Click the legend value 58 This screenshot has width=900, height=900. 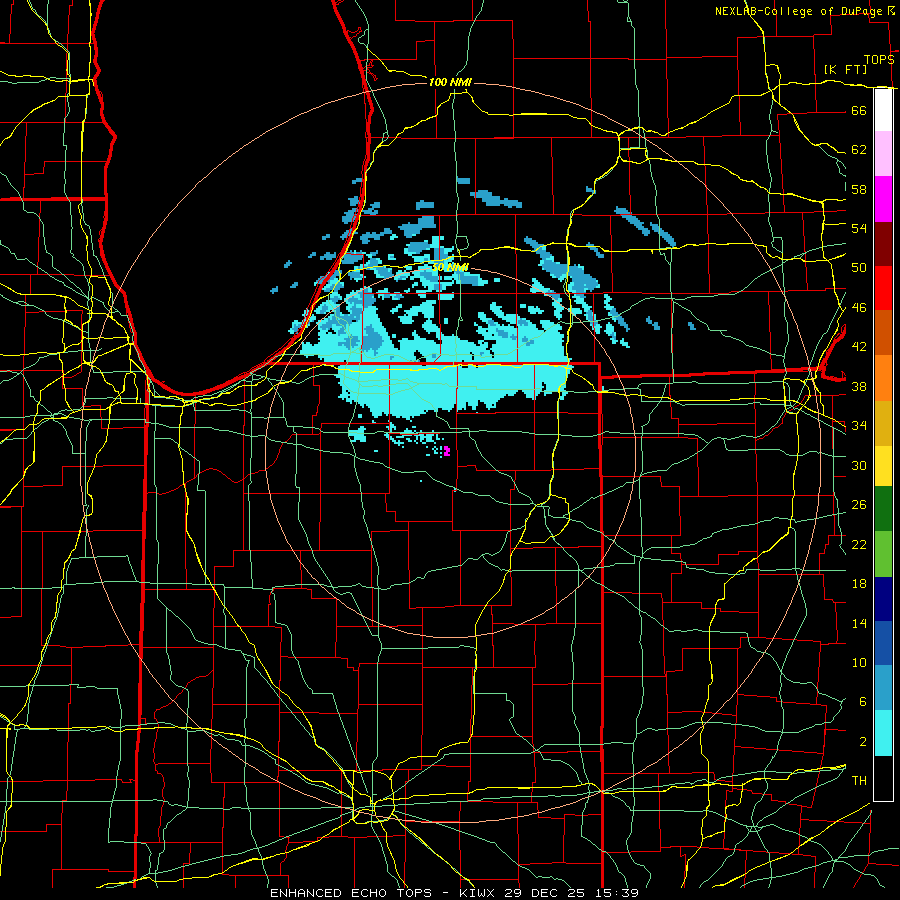click(x=859, y=189)
